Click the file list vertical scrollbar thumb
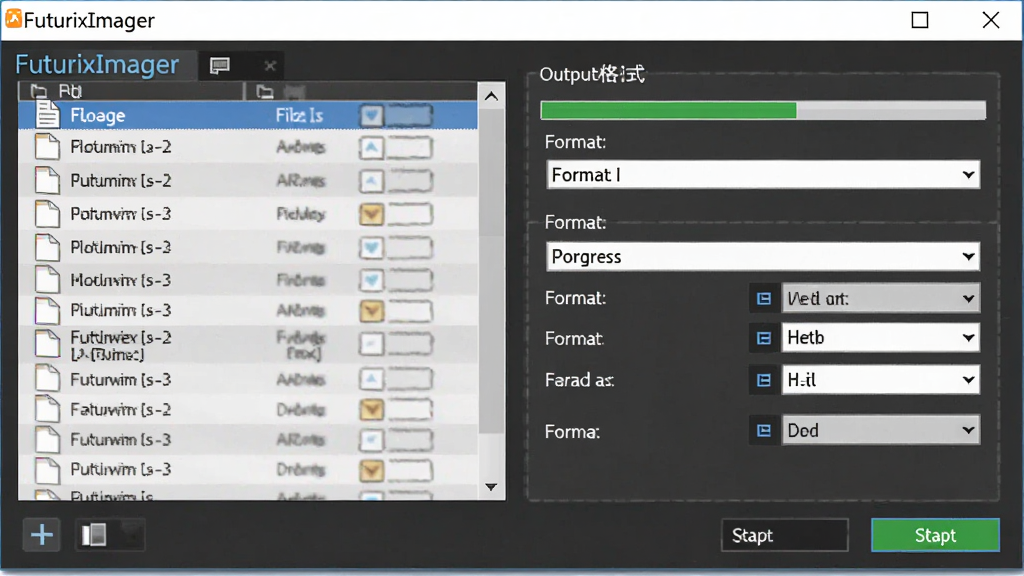This screenshot has width=1024, height=576. 492,271
